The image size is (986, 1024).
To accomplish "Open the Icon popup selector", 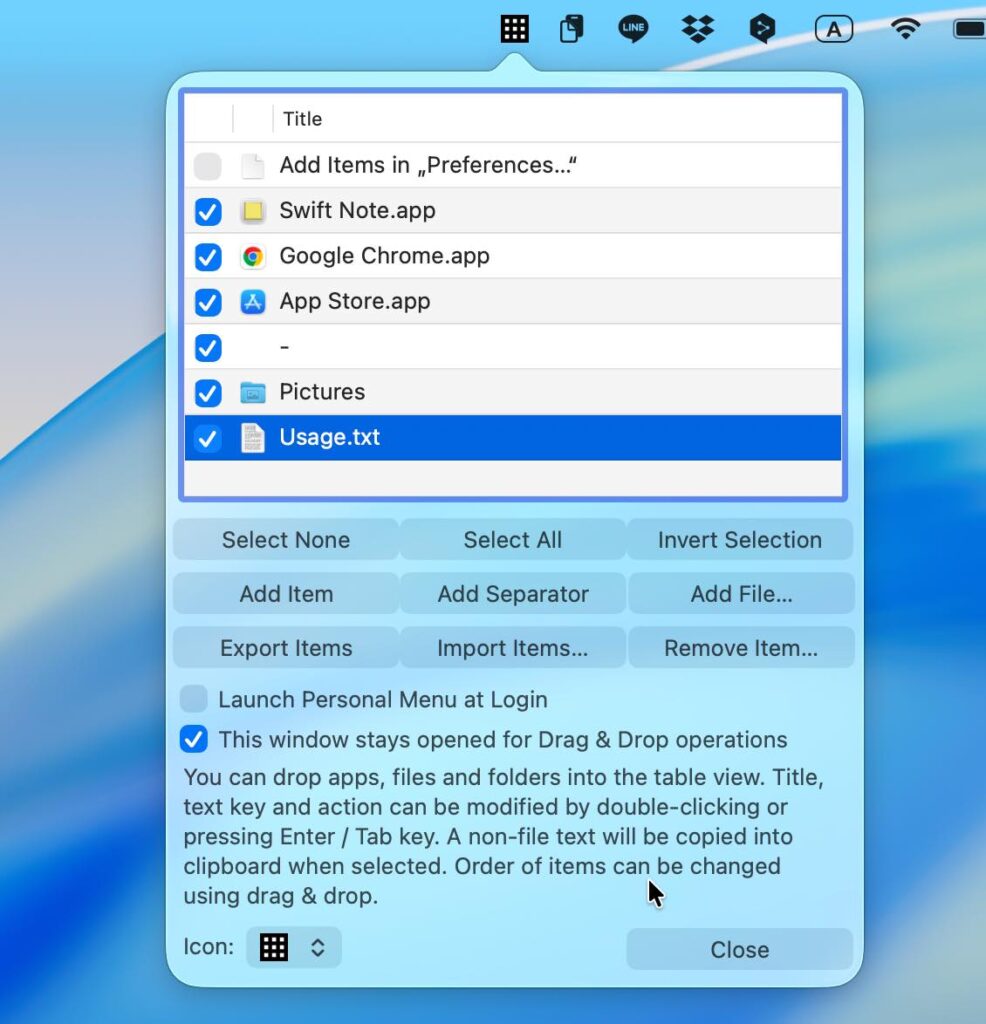I will click(x=294, y=947).
